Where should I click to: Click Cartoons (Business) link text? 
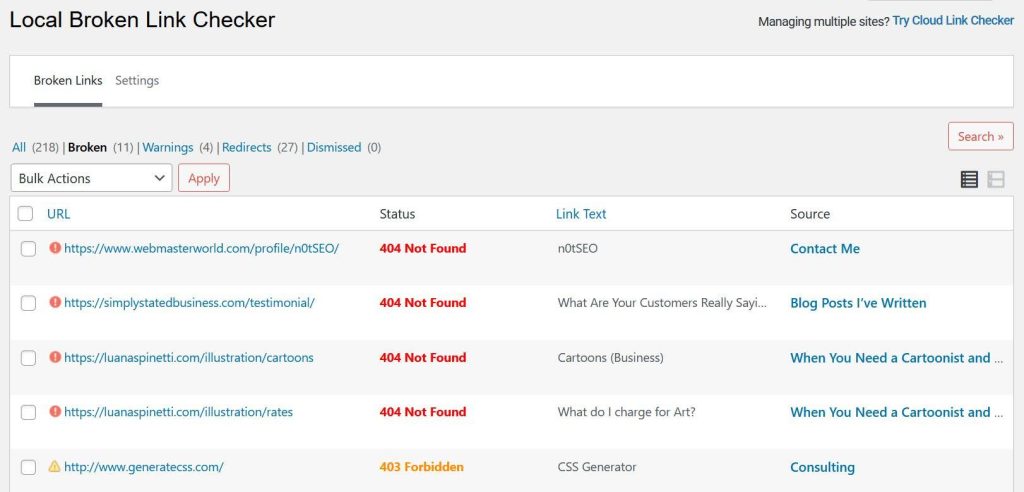coord(611,357)
